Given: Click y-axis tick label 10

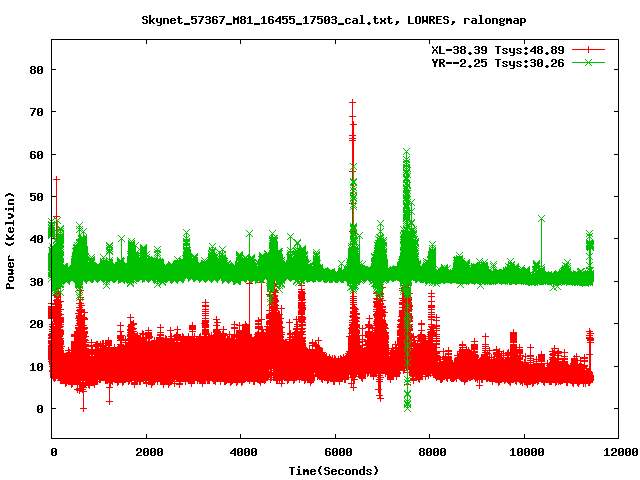Looking at the screenshot, I should pyautogui.click(x=36, y=367).
